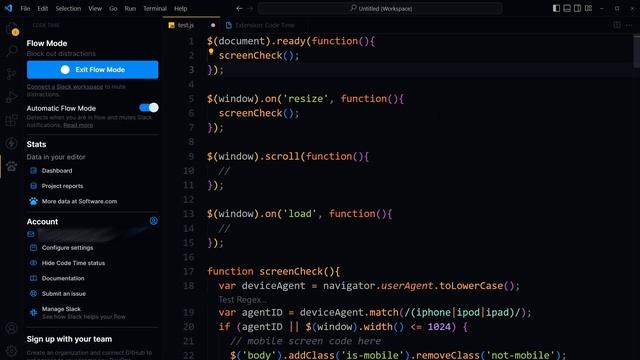
Task: Open the Selection menu
Action: (x=68, y=9)
